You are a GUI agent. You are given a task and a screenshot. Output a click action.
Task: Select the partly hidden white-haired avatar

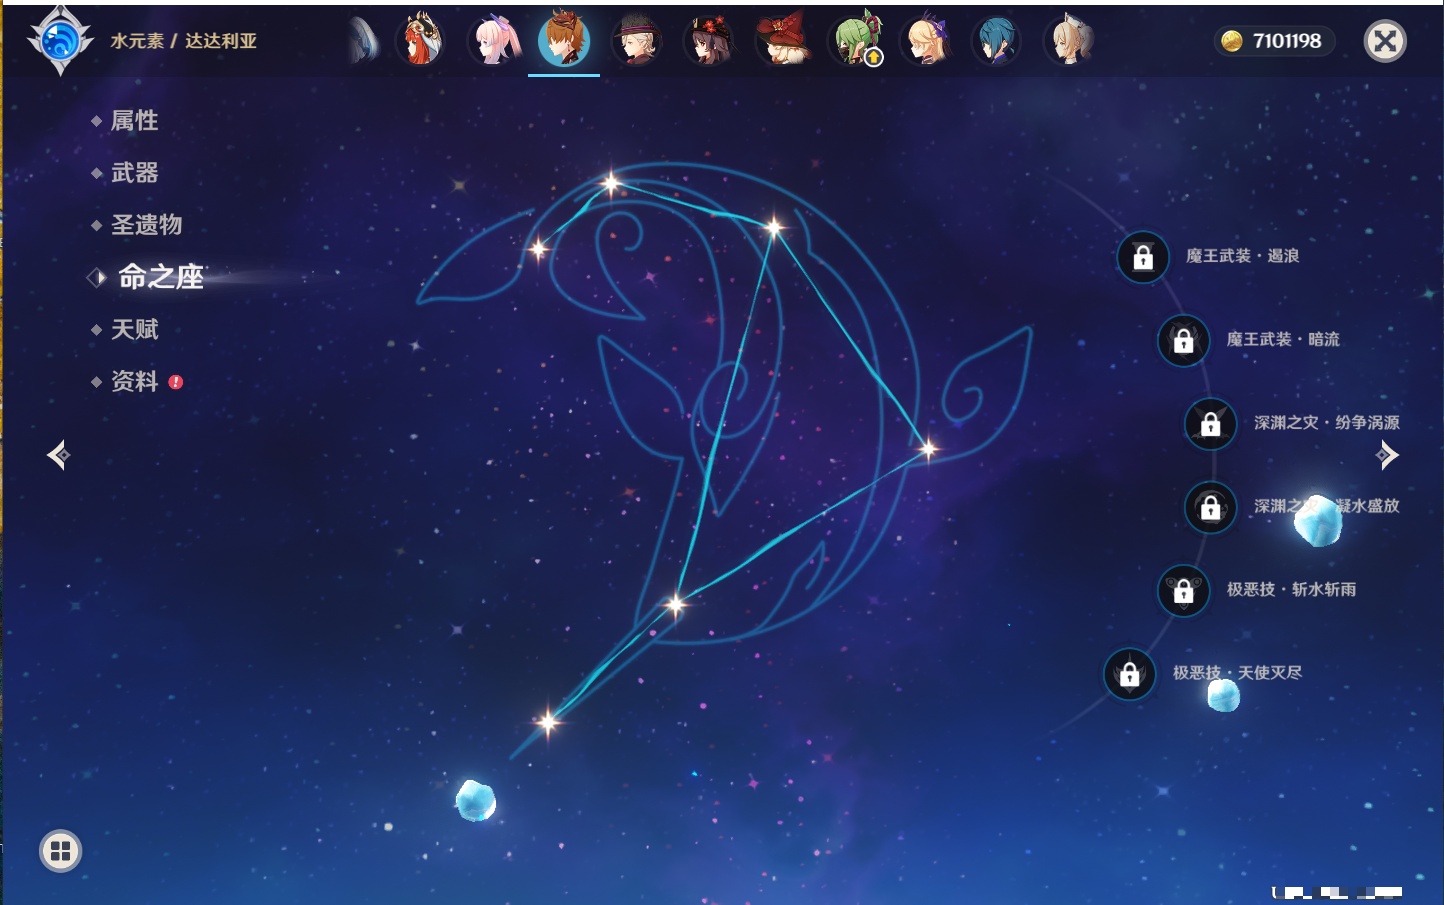tap(365, 41)
